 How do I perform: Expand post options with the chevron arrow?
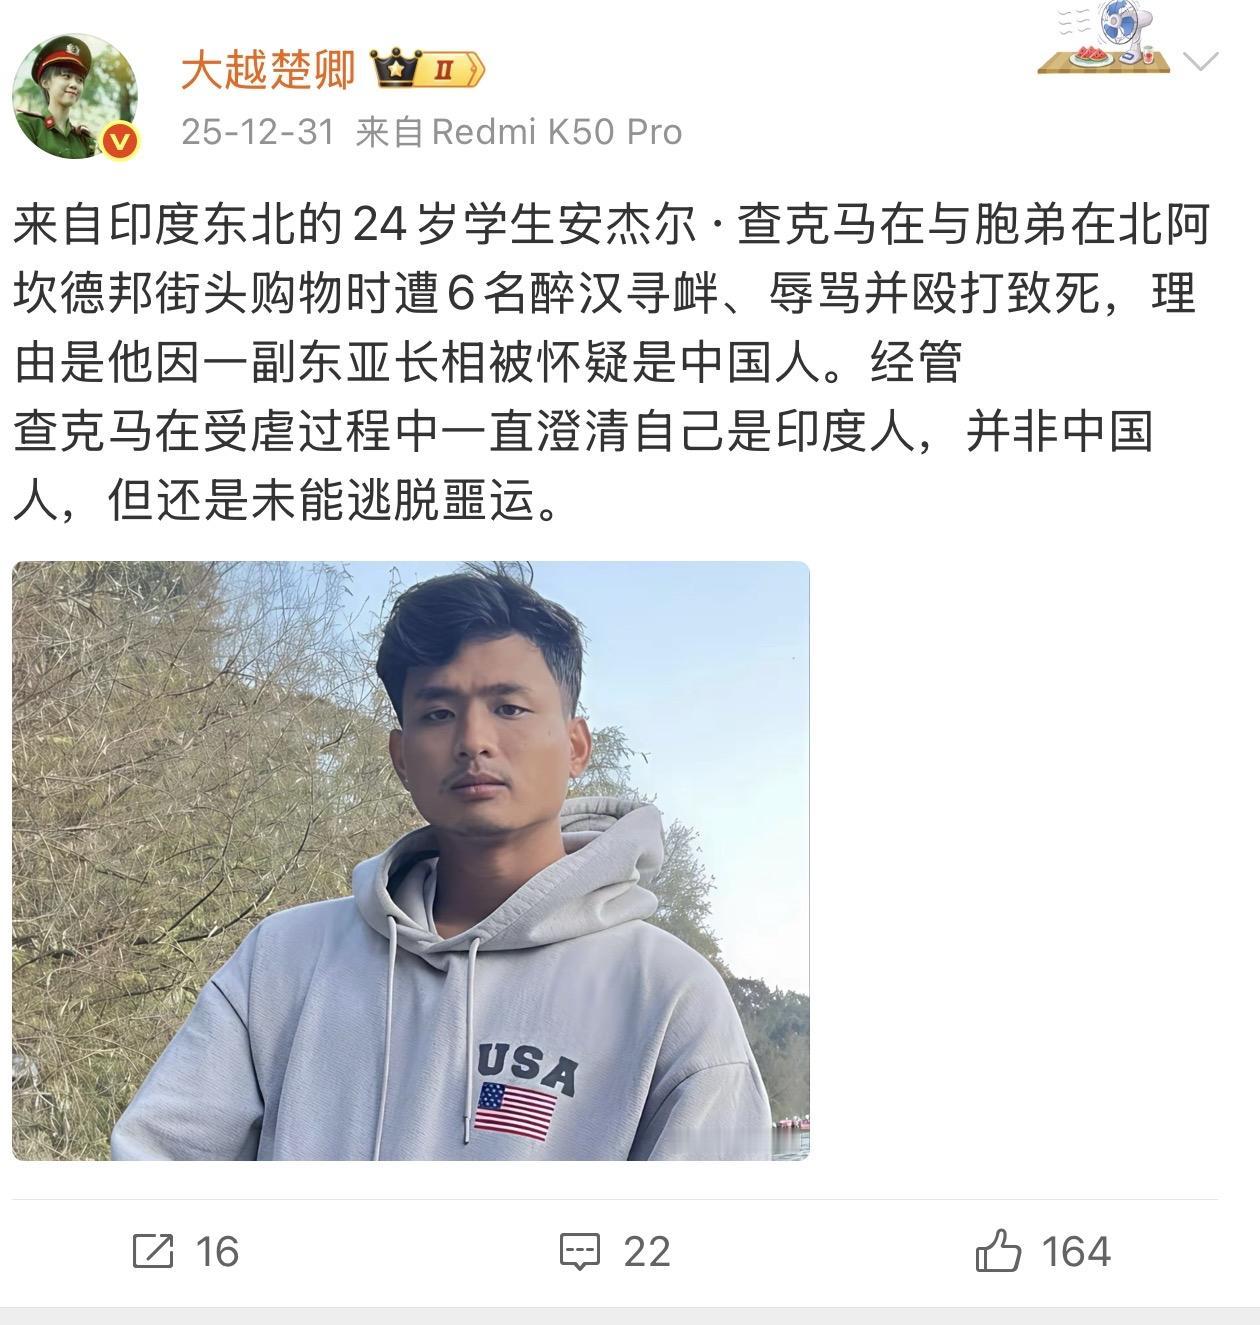[1200, 61]
